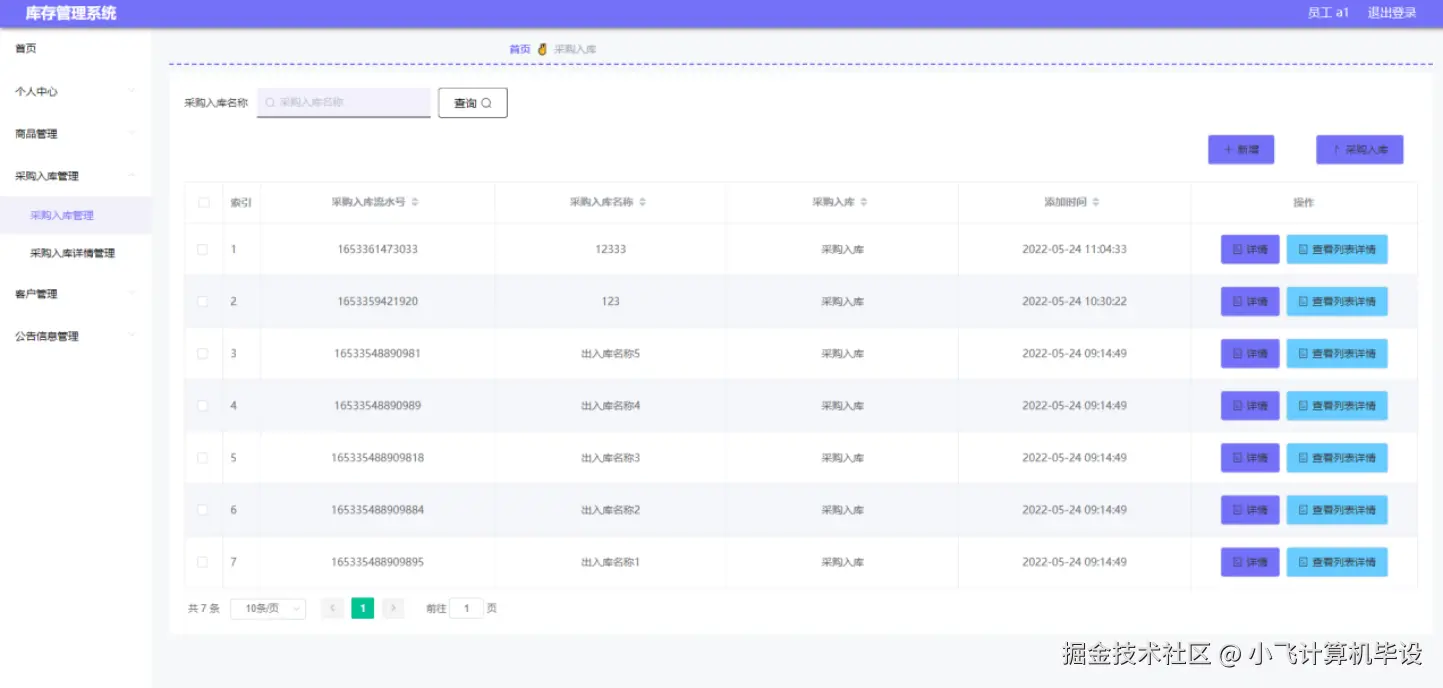Expand 商品管理 sidebar menu
The height and width of the screenshot is (688, 1443).
[76, 133]
